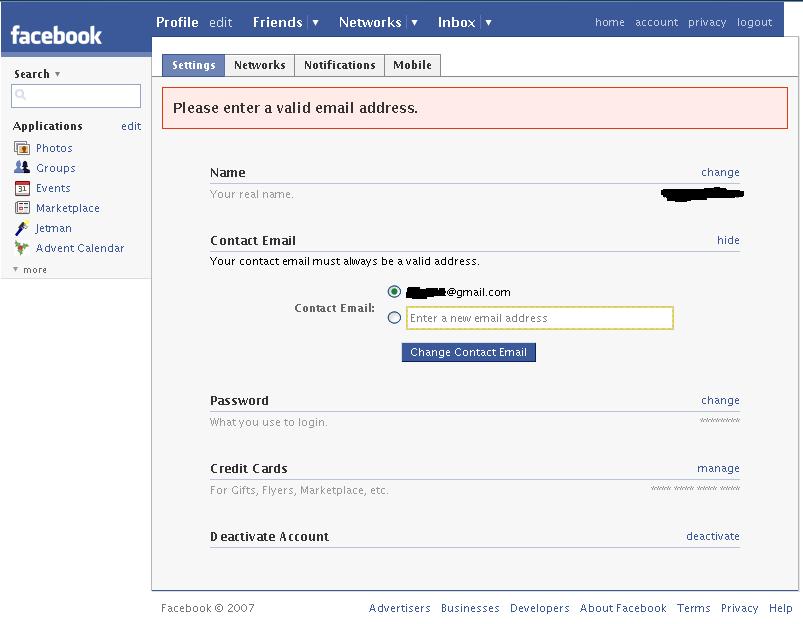Click the Events calendar icon
Image resolution: width=803 pixels, height=624 pixels.
click(x=22, y=188)
